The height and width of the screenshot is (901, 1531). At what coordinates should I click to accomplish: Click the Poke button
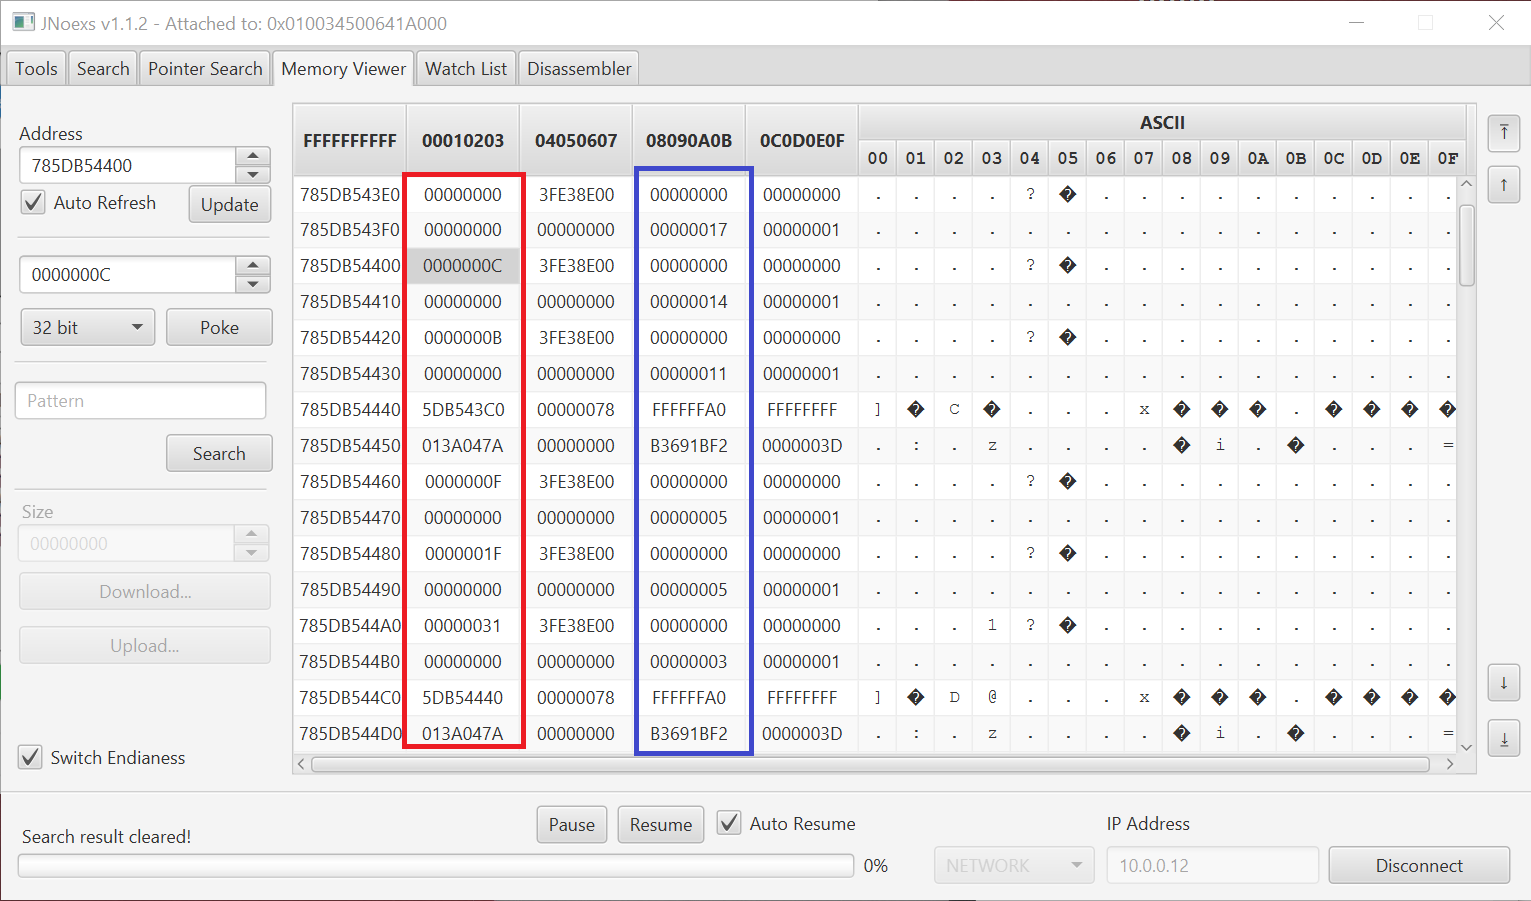(219, 327)
